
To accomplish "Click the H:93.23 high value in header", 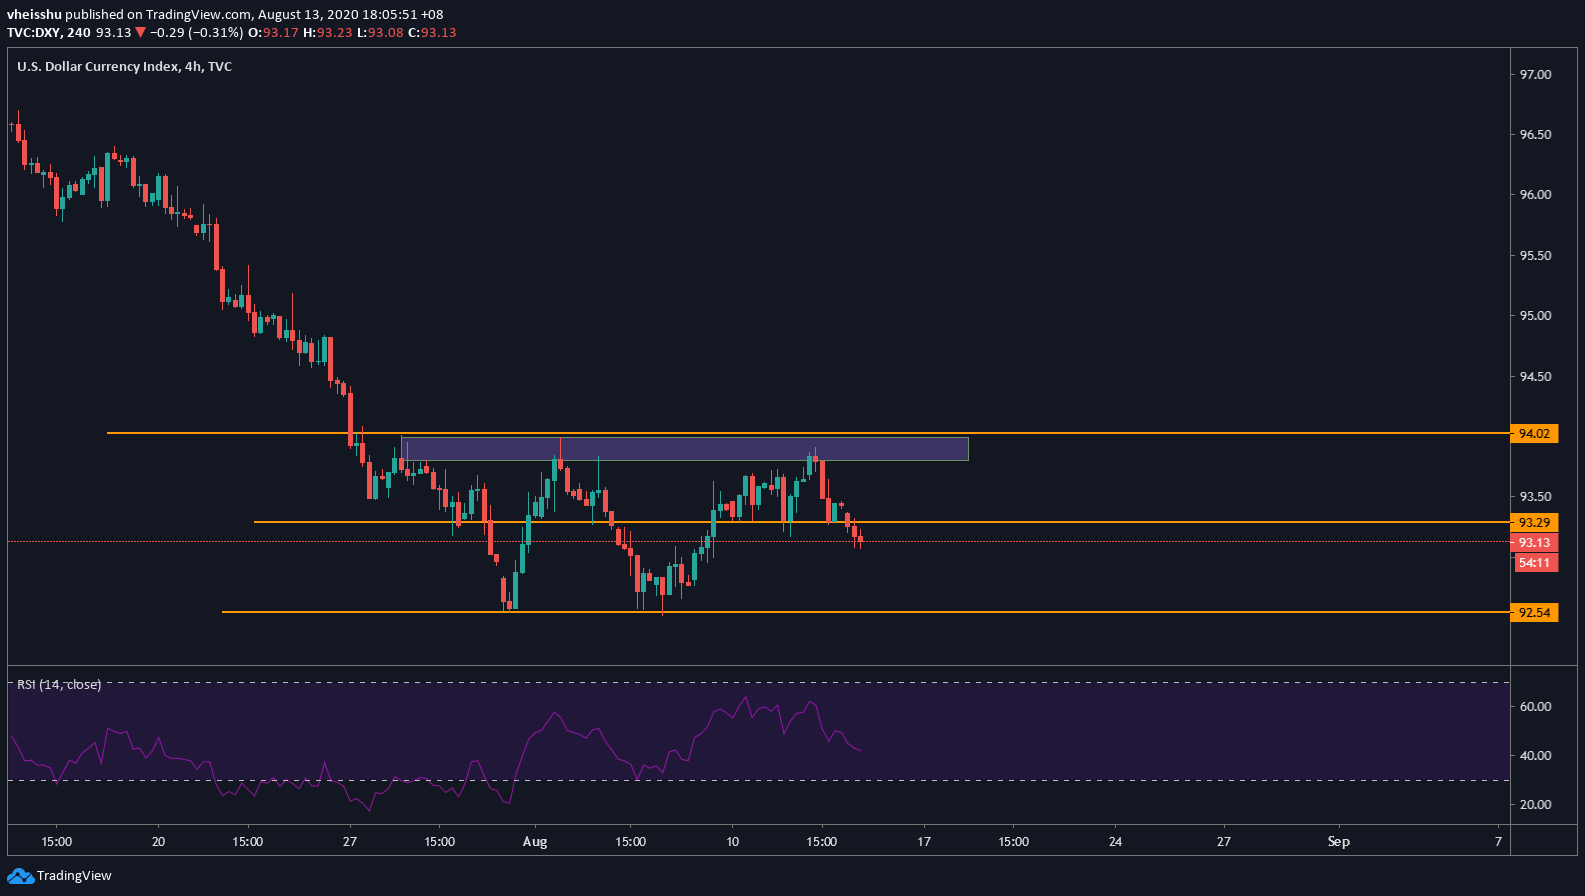I will (328, 33).
